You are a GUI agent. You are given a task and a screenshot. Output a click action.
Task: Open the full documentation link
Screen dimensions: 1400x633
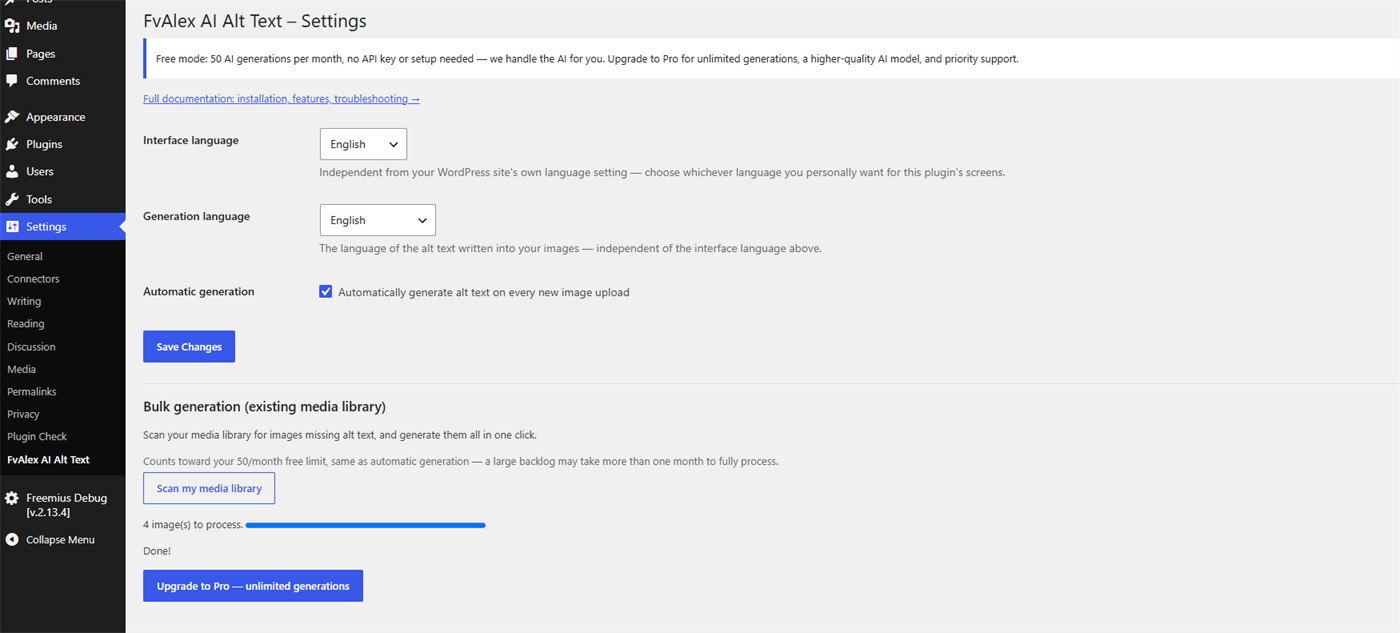click(281, 99)
